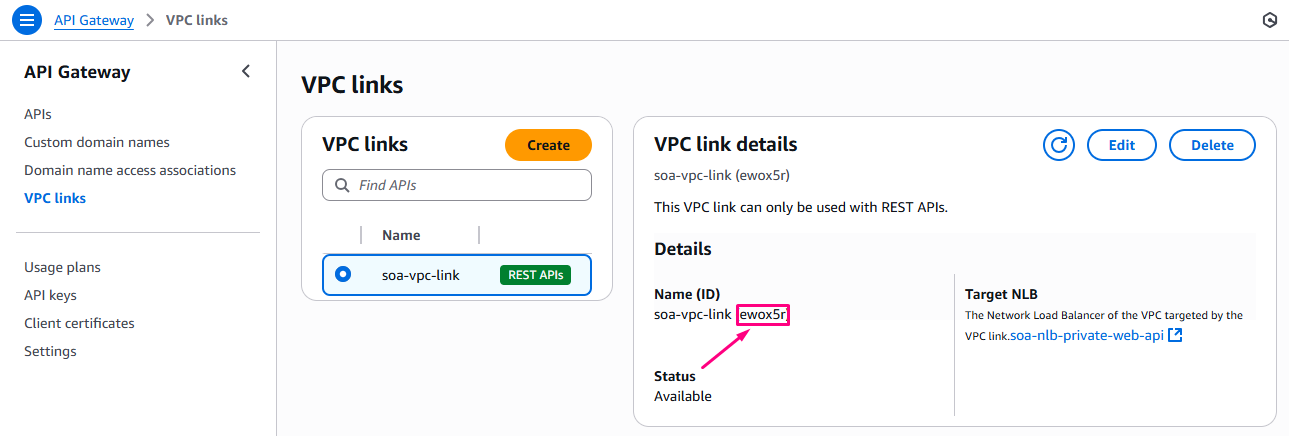Select VPC links in the sidebar
This screenshot has height=436, width=1289.
pyautogui.click(x=55, y=198)
